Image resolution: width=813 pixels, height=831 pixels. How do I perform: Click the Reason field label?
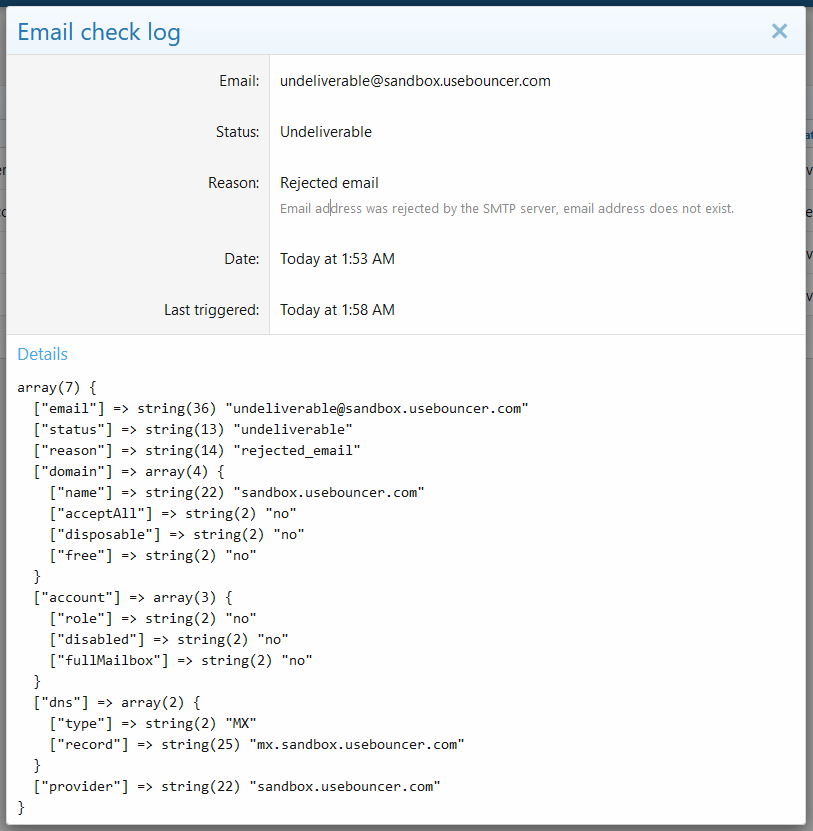click(x=233, y=183)
